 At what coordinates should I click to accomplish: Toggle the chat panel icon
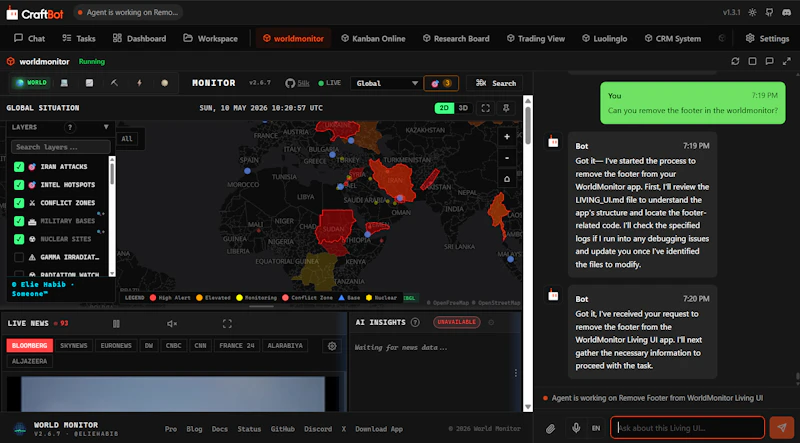pyautogui.click(x=769, y=61)
